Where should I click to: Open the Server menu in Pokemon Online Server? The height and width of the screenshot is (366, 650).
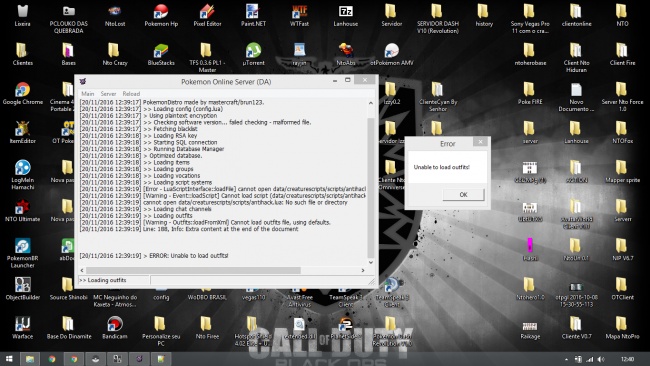(x=108, y=94)
